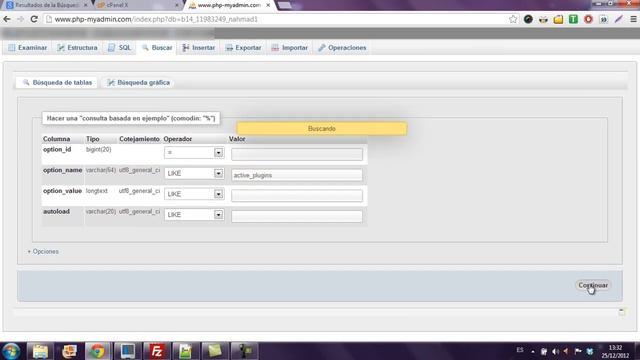Open Google Chrome from the taskbar
640x360 pixels.
point(97,351)
